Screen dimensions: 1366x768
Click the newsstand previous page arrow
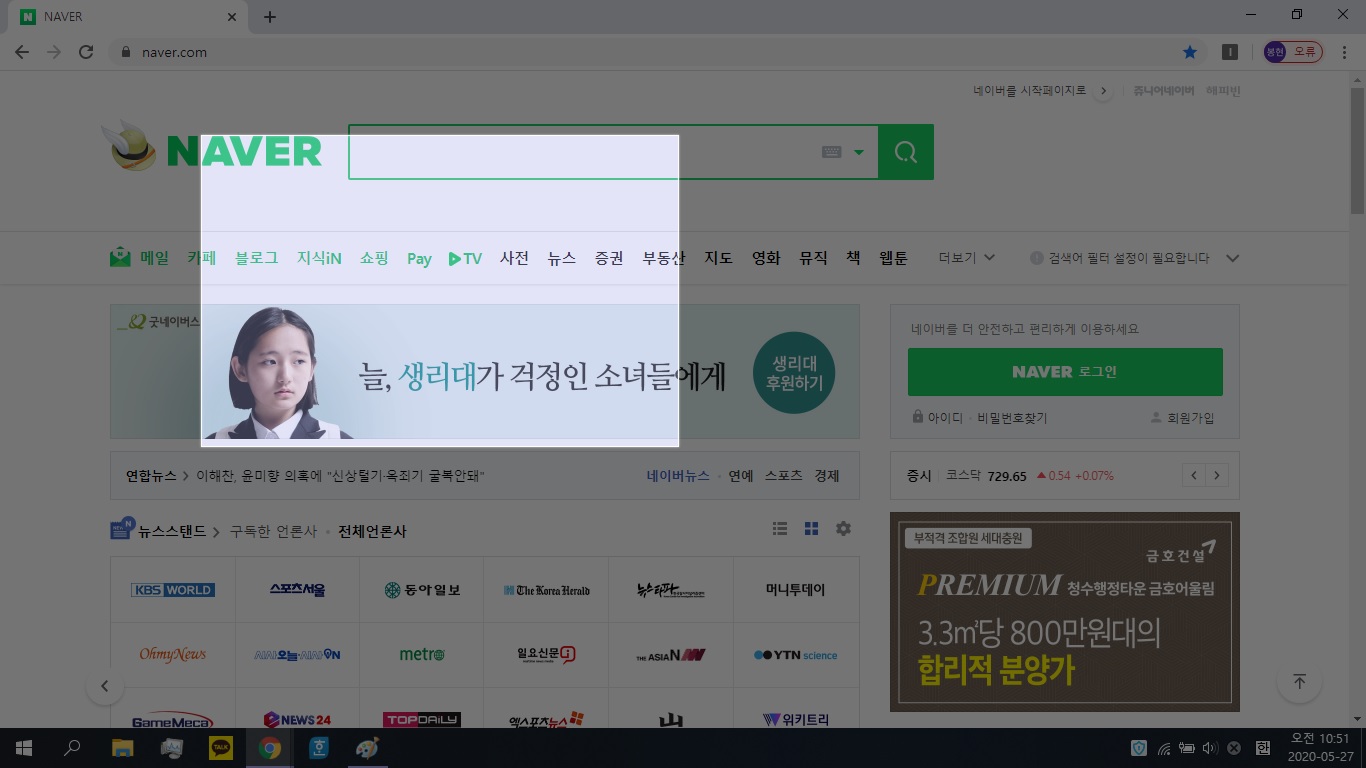click(104, 686)
